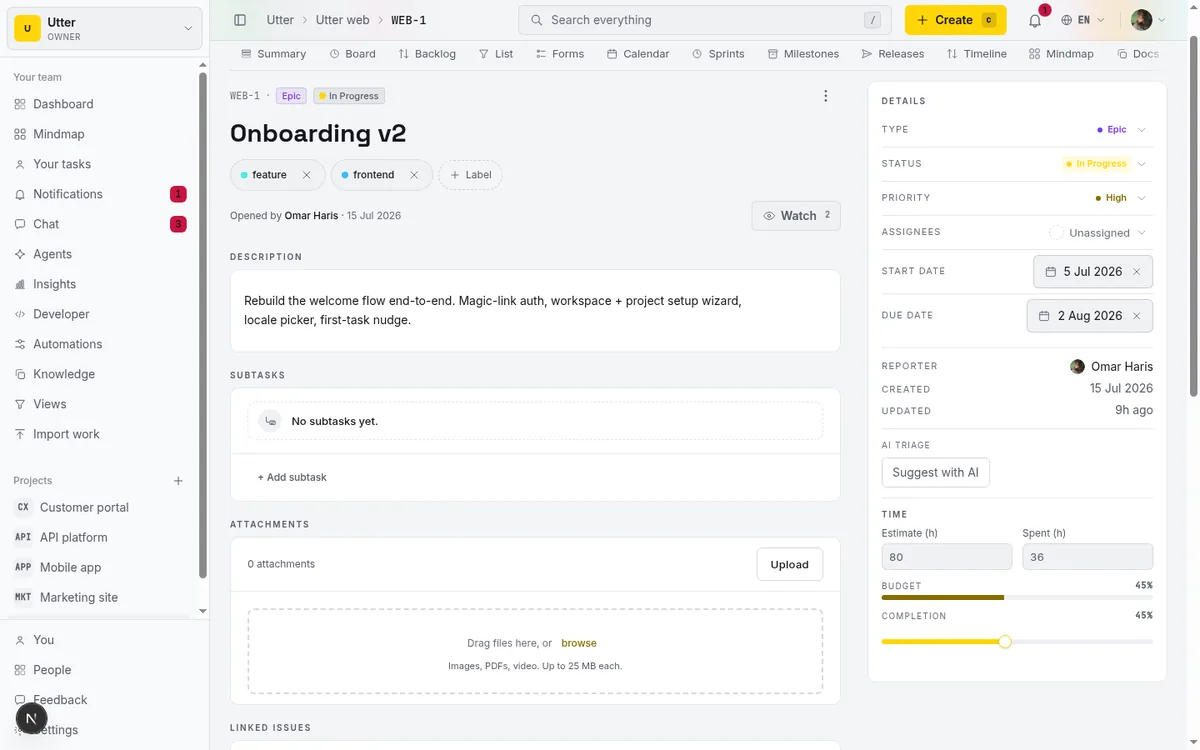Click the Search everything field
The height and width of the screenshot is (750, 1200).
pyautogui.click(x=704, y=20)
